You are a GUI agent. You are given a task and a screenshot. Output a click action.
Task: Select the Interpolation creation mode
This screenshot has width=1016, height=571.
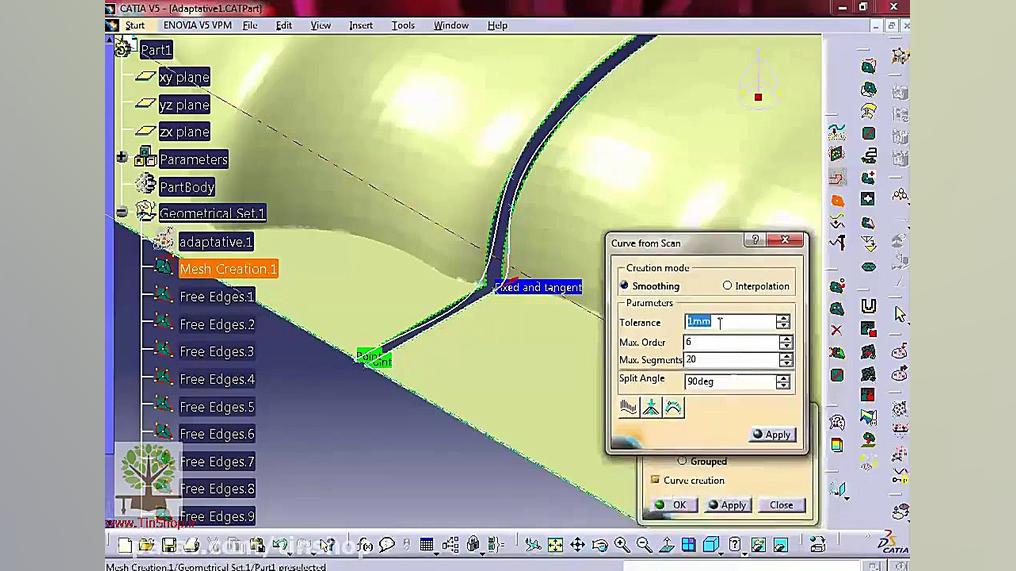click(x=756, y=286)
